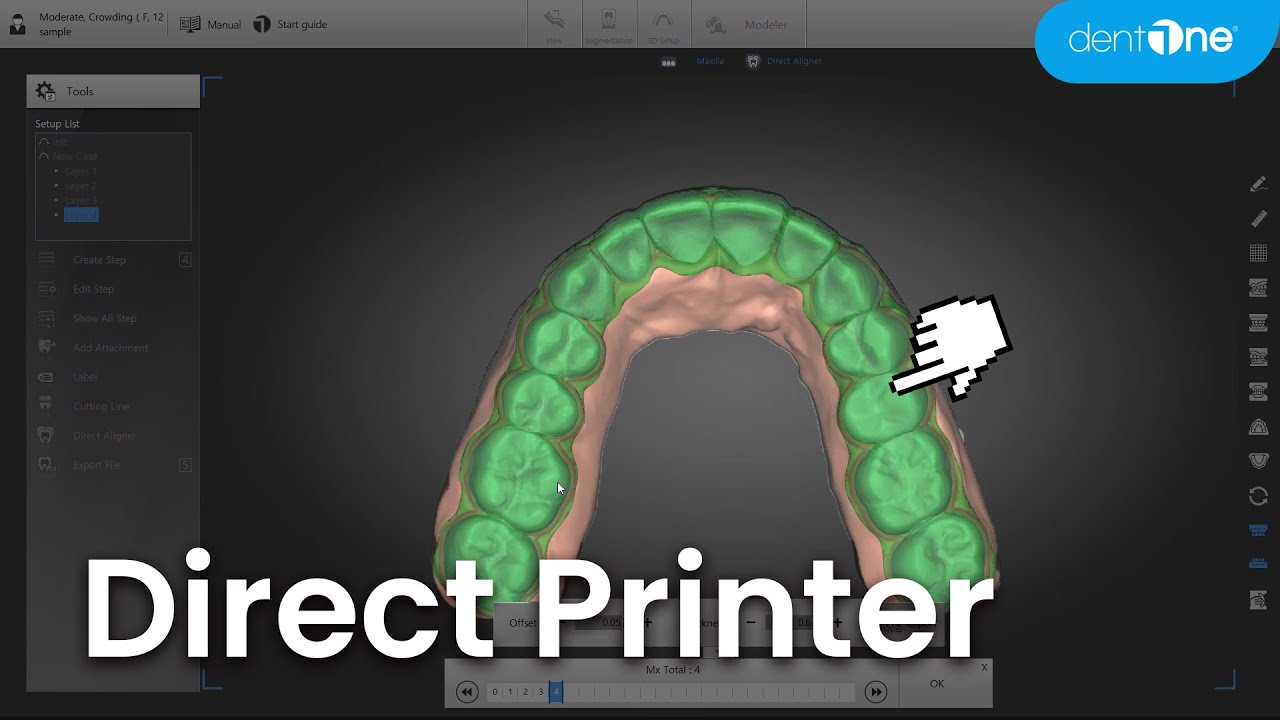The width and height of the screenshot is (1280, 720).
Task: Close the step panel with X
Action: pos(984,667)
